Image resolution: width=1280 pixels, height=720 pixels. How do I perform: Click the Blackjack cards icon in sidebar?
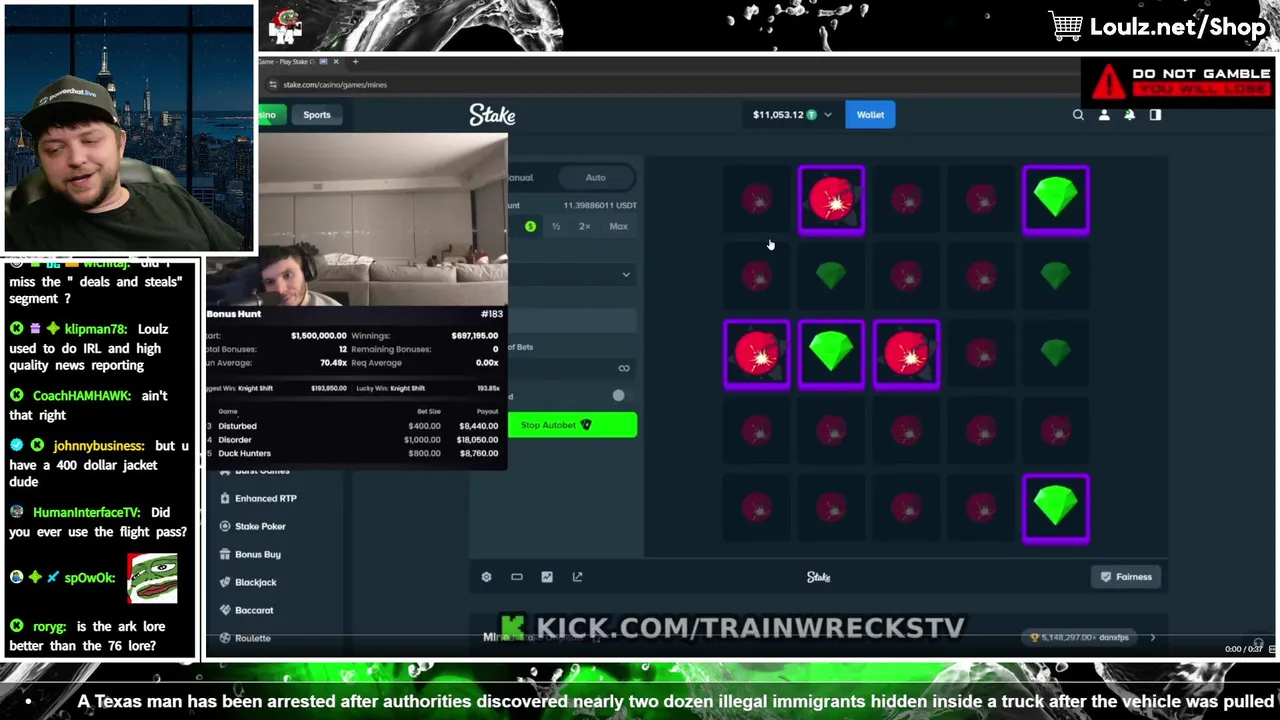click(225, 582)
